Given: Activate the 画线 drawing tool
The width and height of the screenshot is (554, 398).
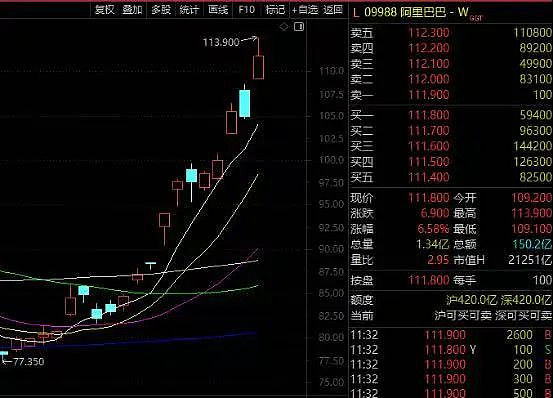Looking at the screenshot, I should tap(218, 10).
